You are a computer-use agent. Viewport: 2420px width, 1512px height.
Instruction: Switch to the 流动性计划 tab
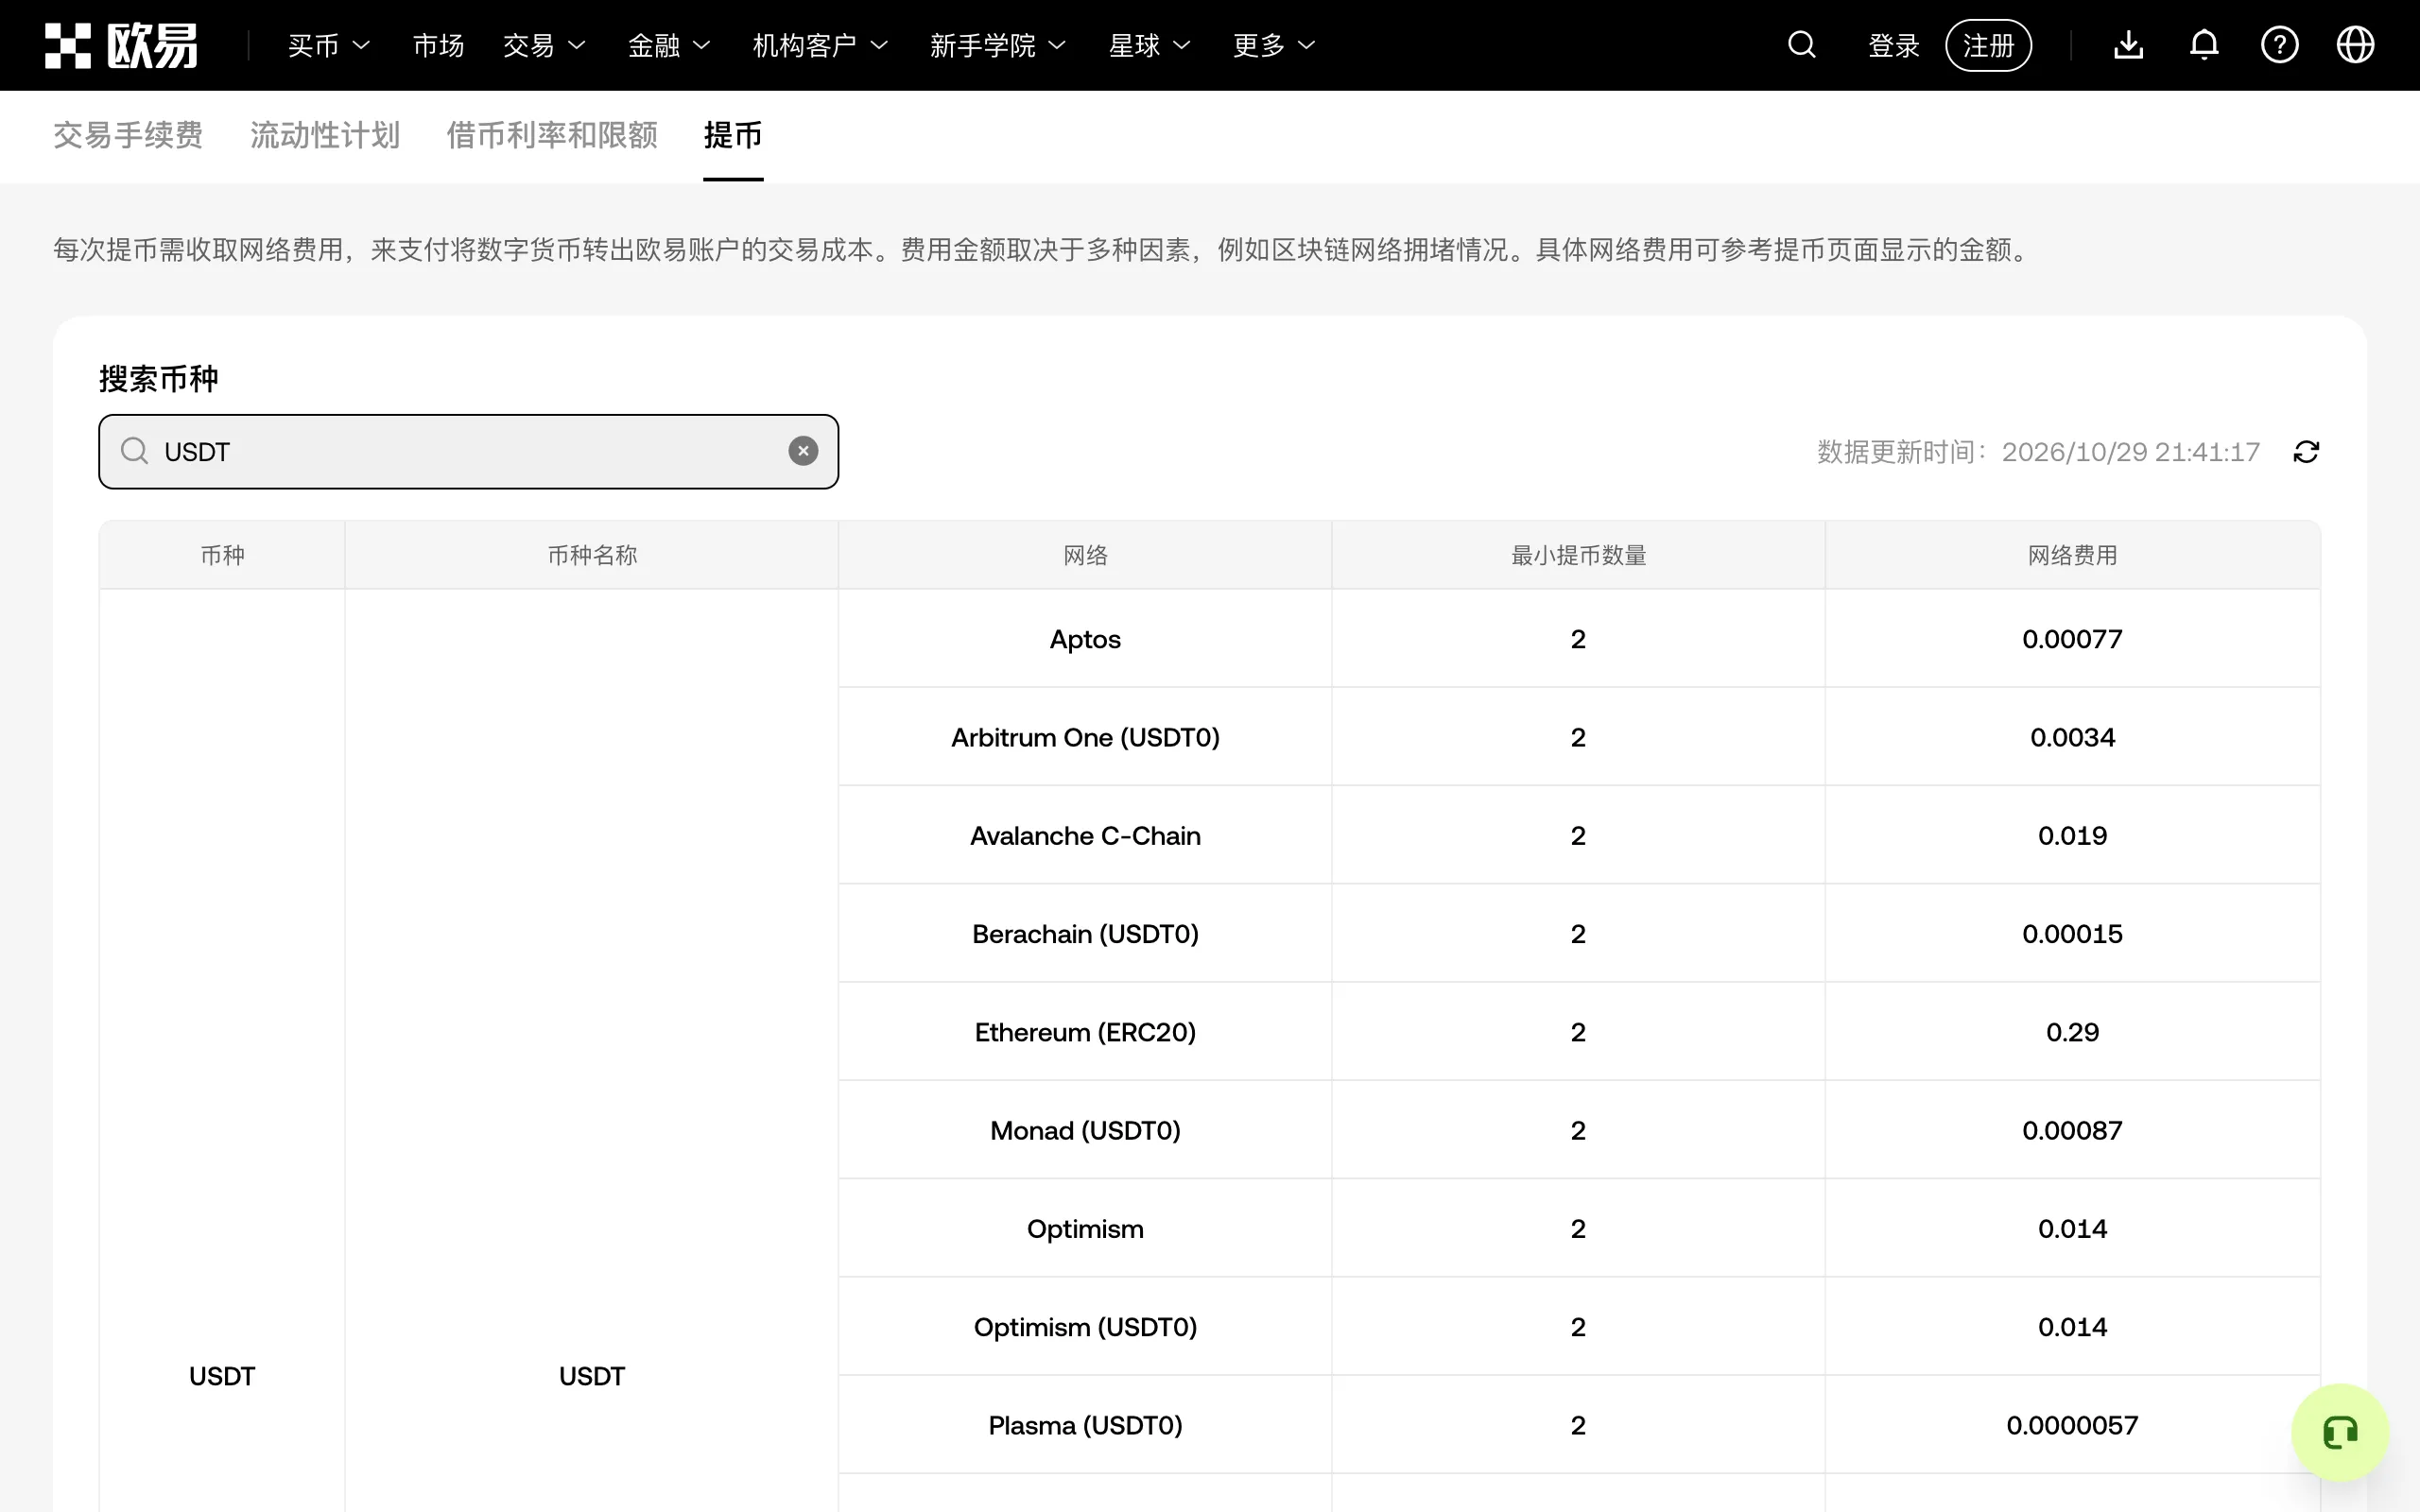pyautogui.click(x=325, y=135)
